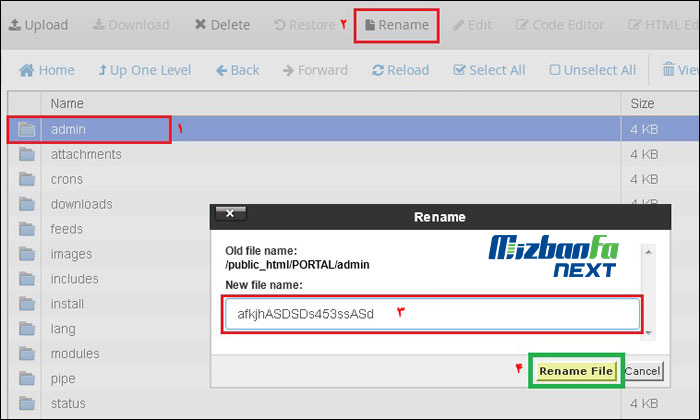This screenshot has height=420, width=700.
Task: Click Unselect All option
Action: tap(592, 70)
